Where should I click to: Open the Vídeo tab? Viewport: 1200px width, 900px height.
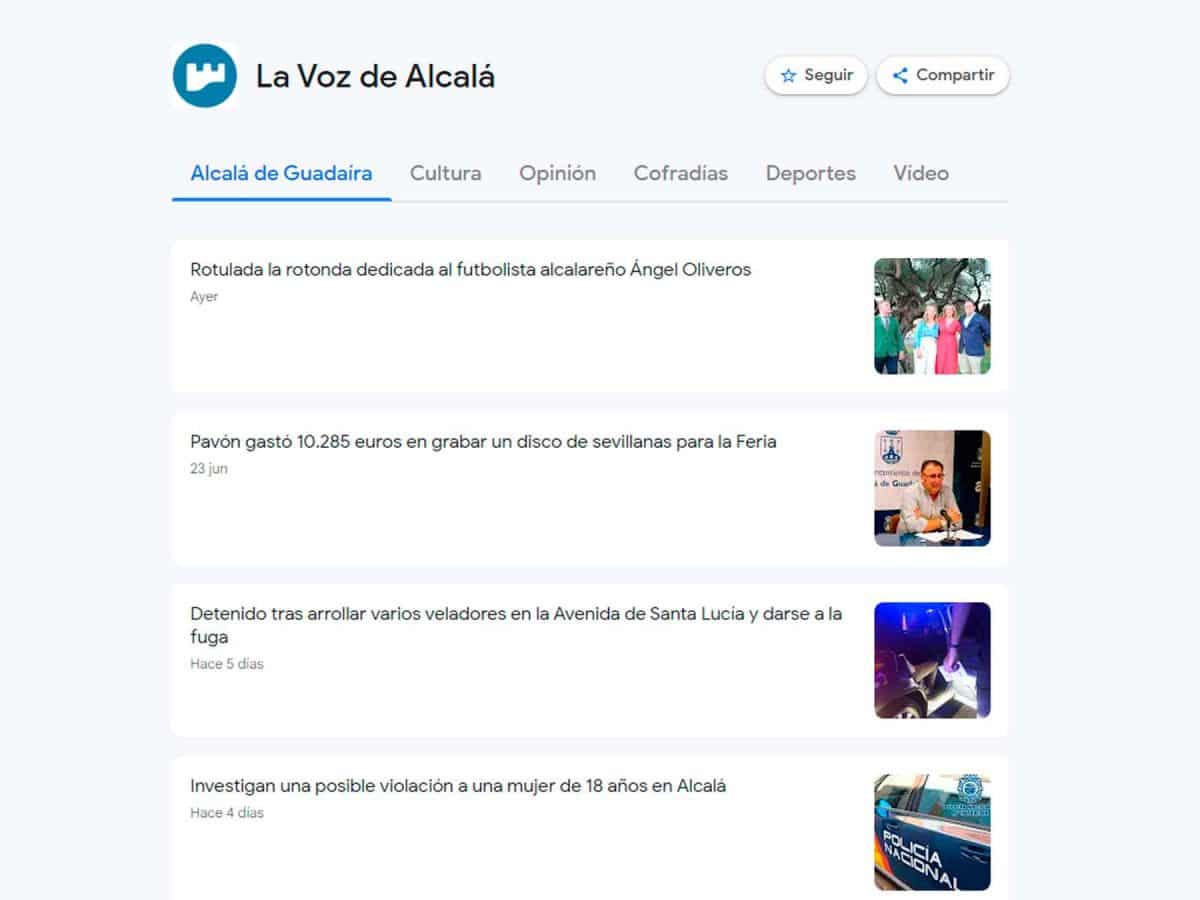pos(921,173)
